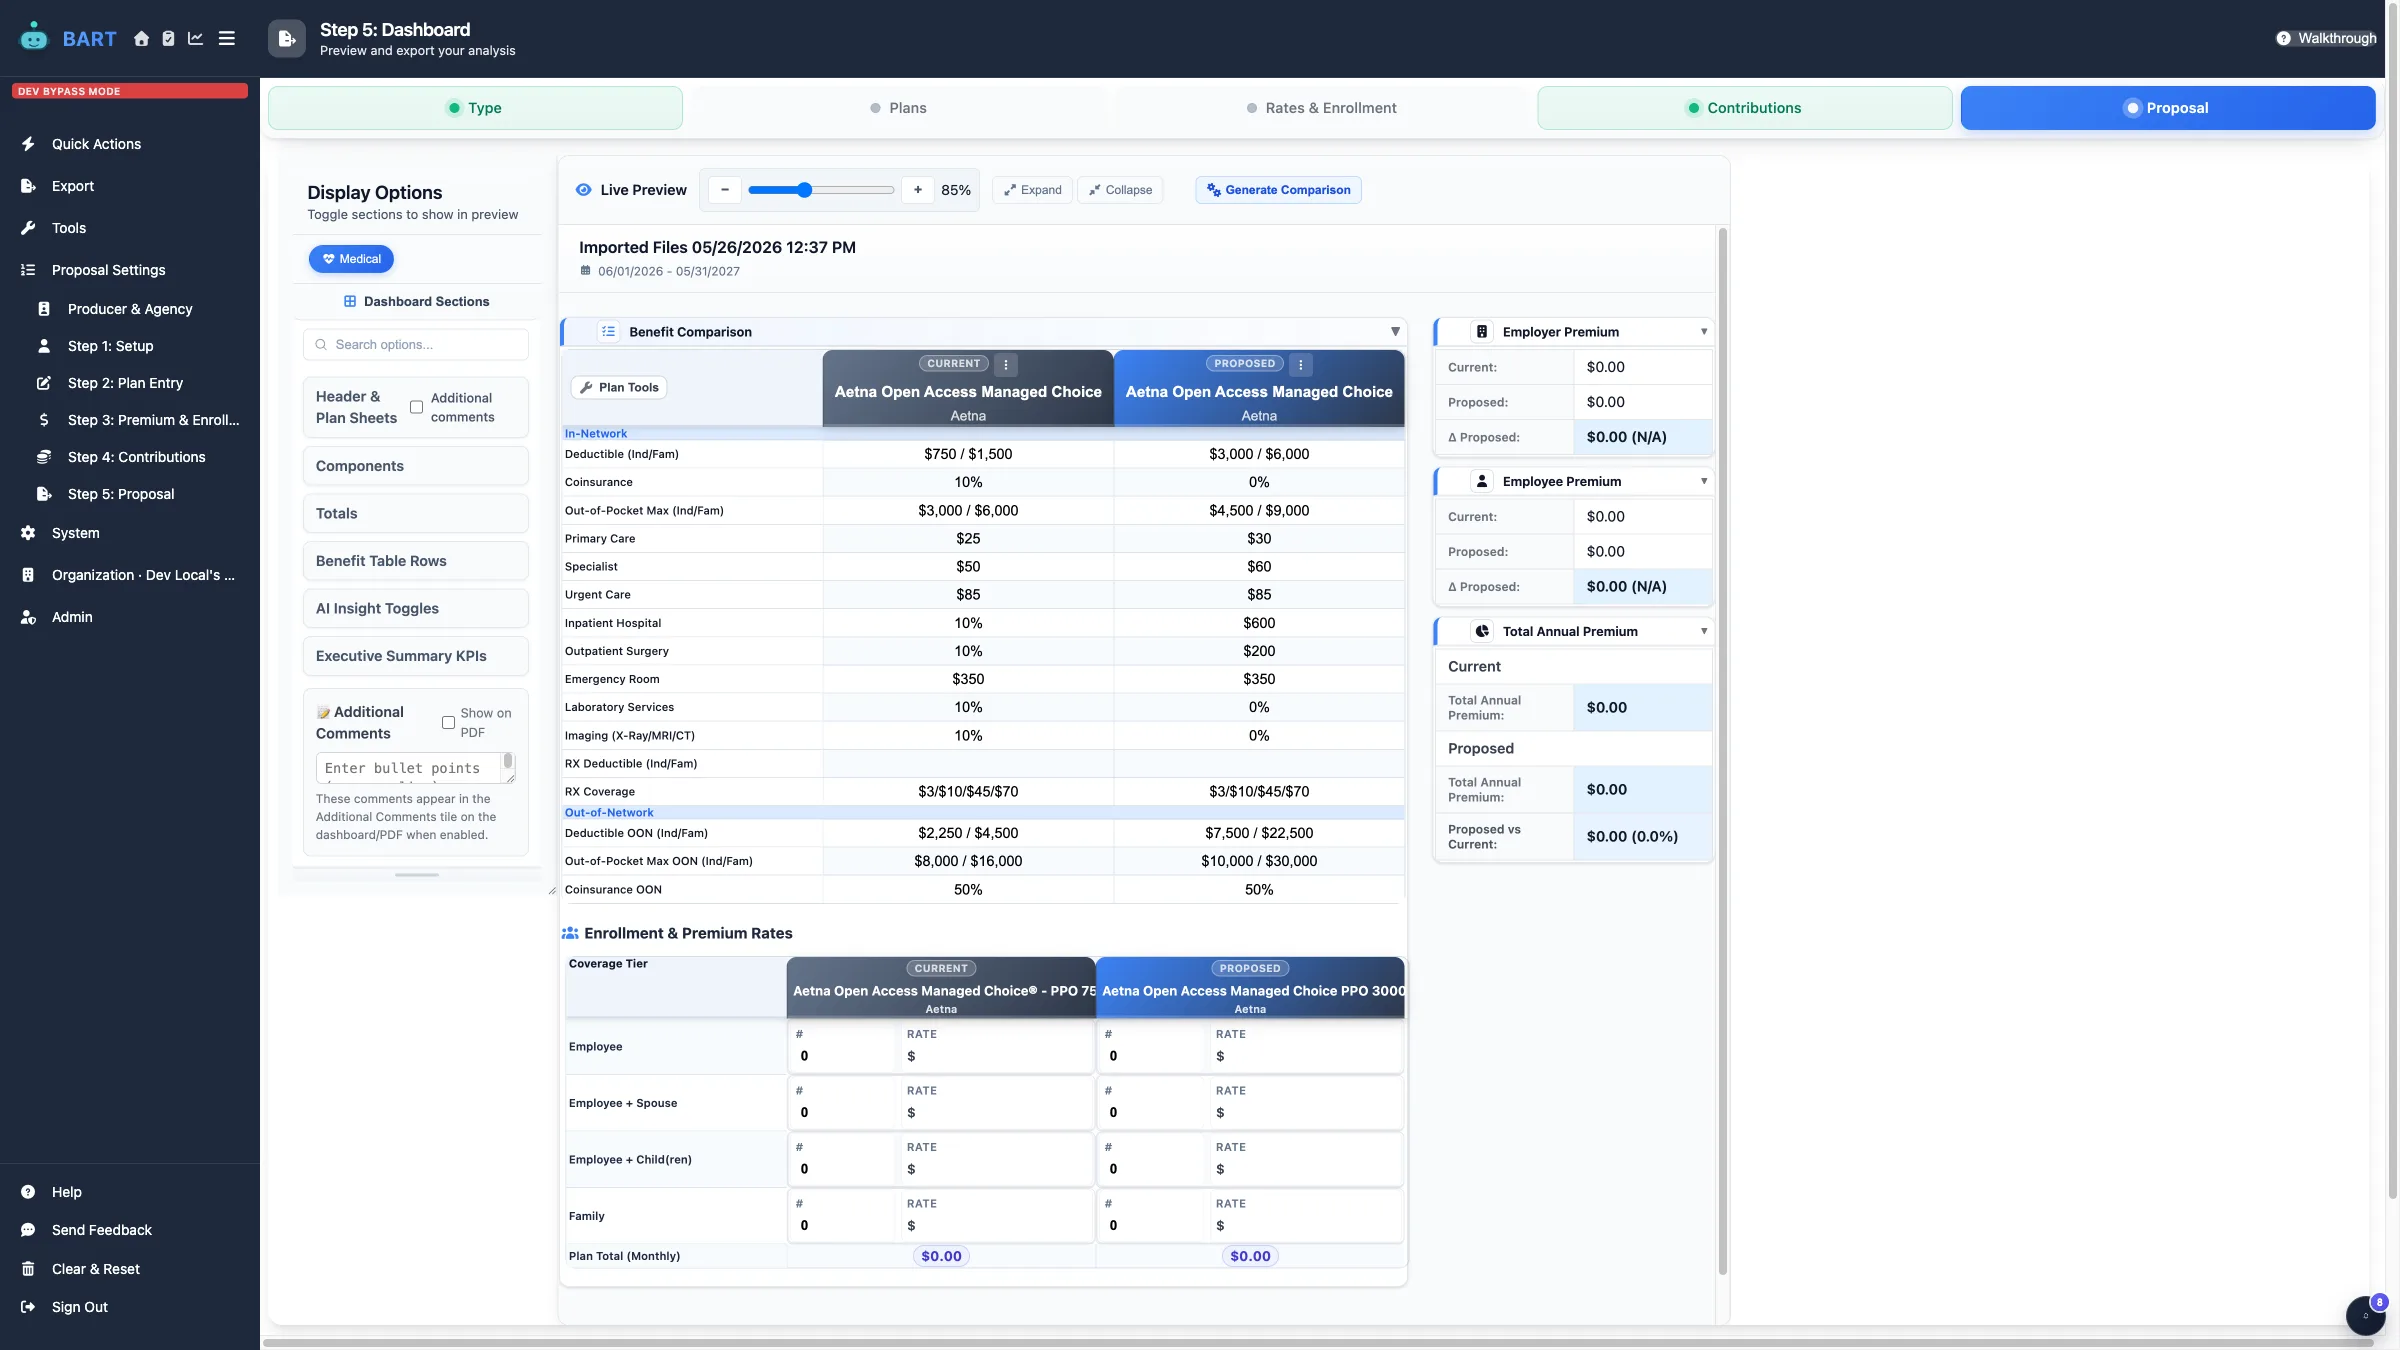Expand the Components options section
2400x1350 pixels.
(416, 466)
